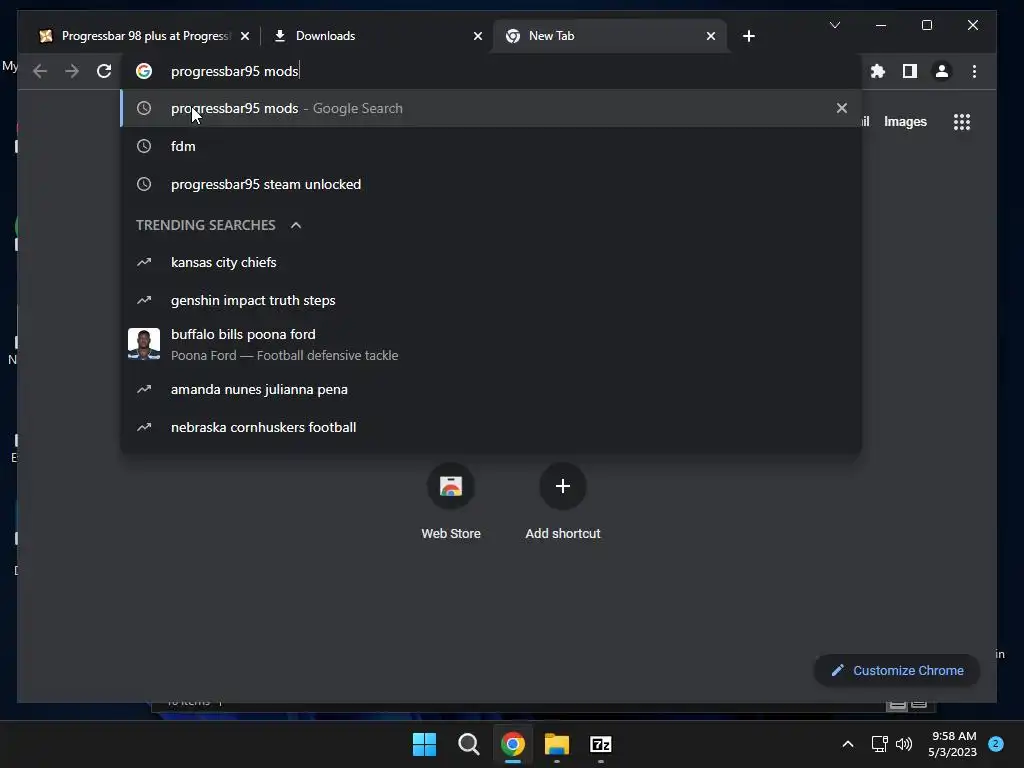Close the Progressbar 98 plus tab
This screenshot has width=1024, height=768.
[x=245, y=36]
